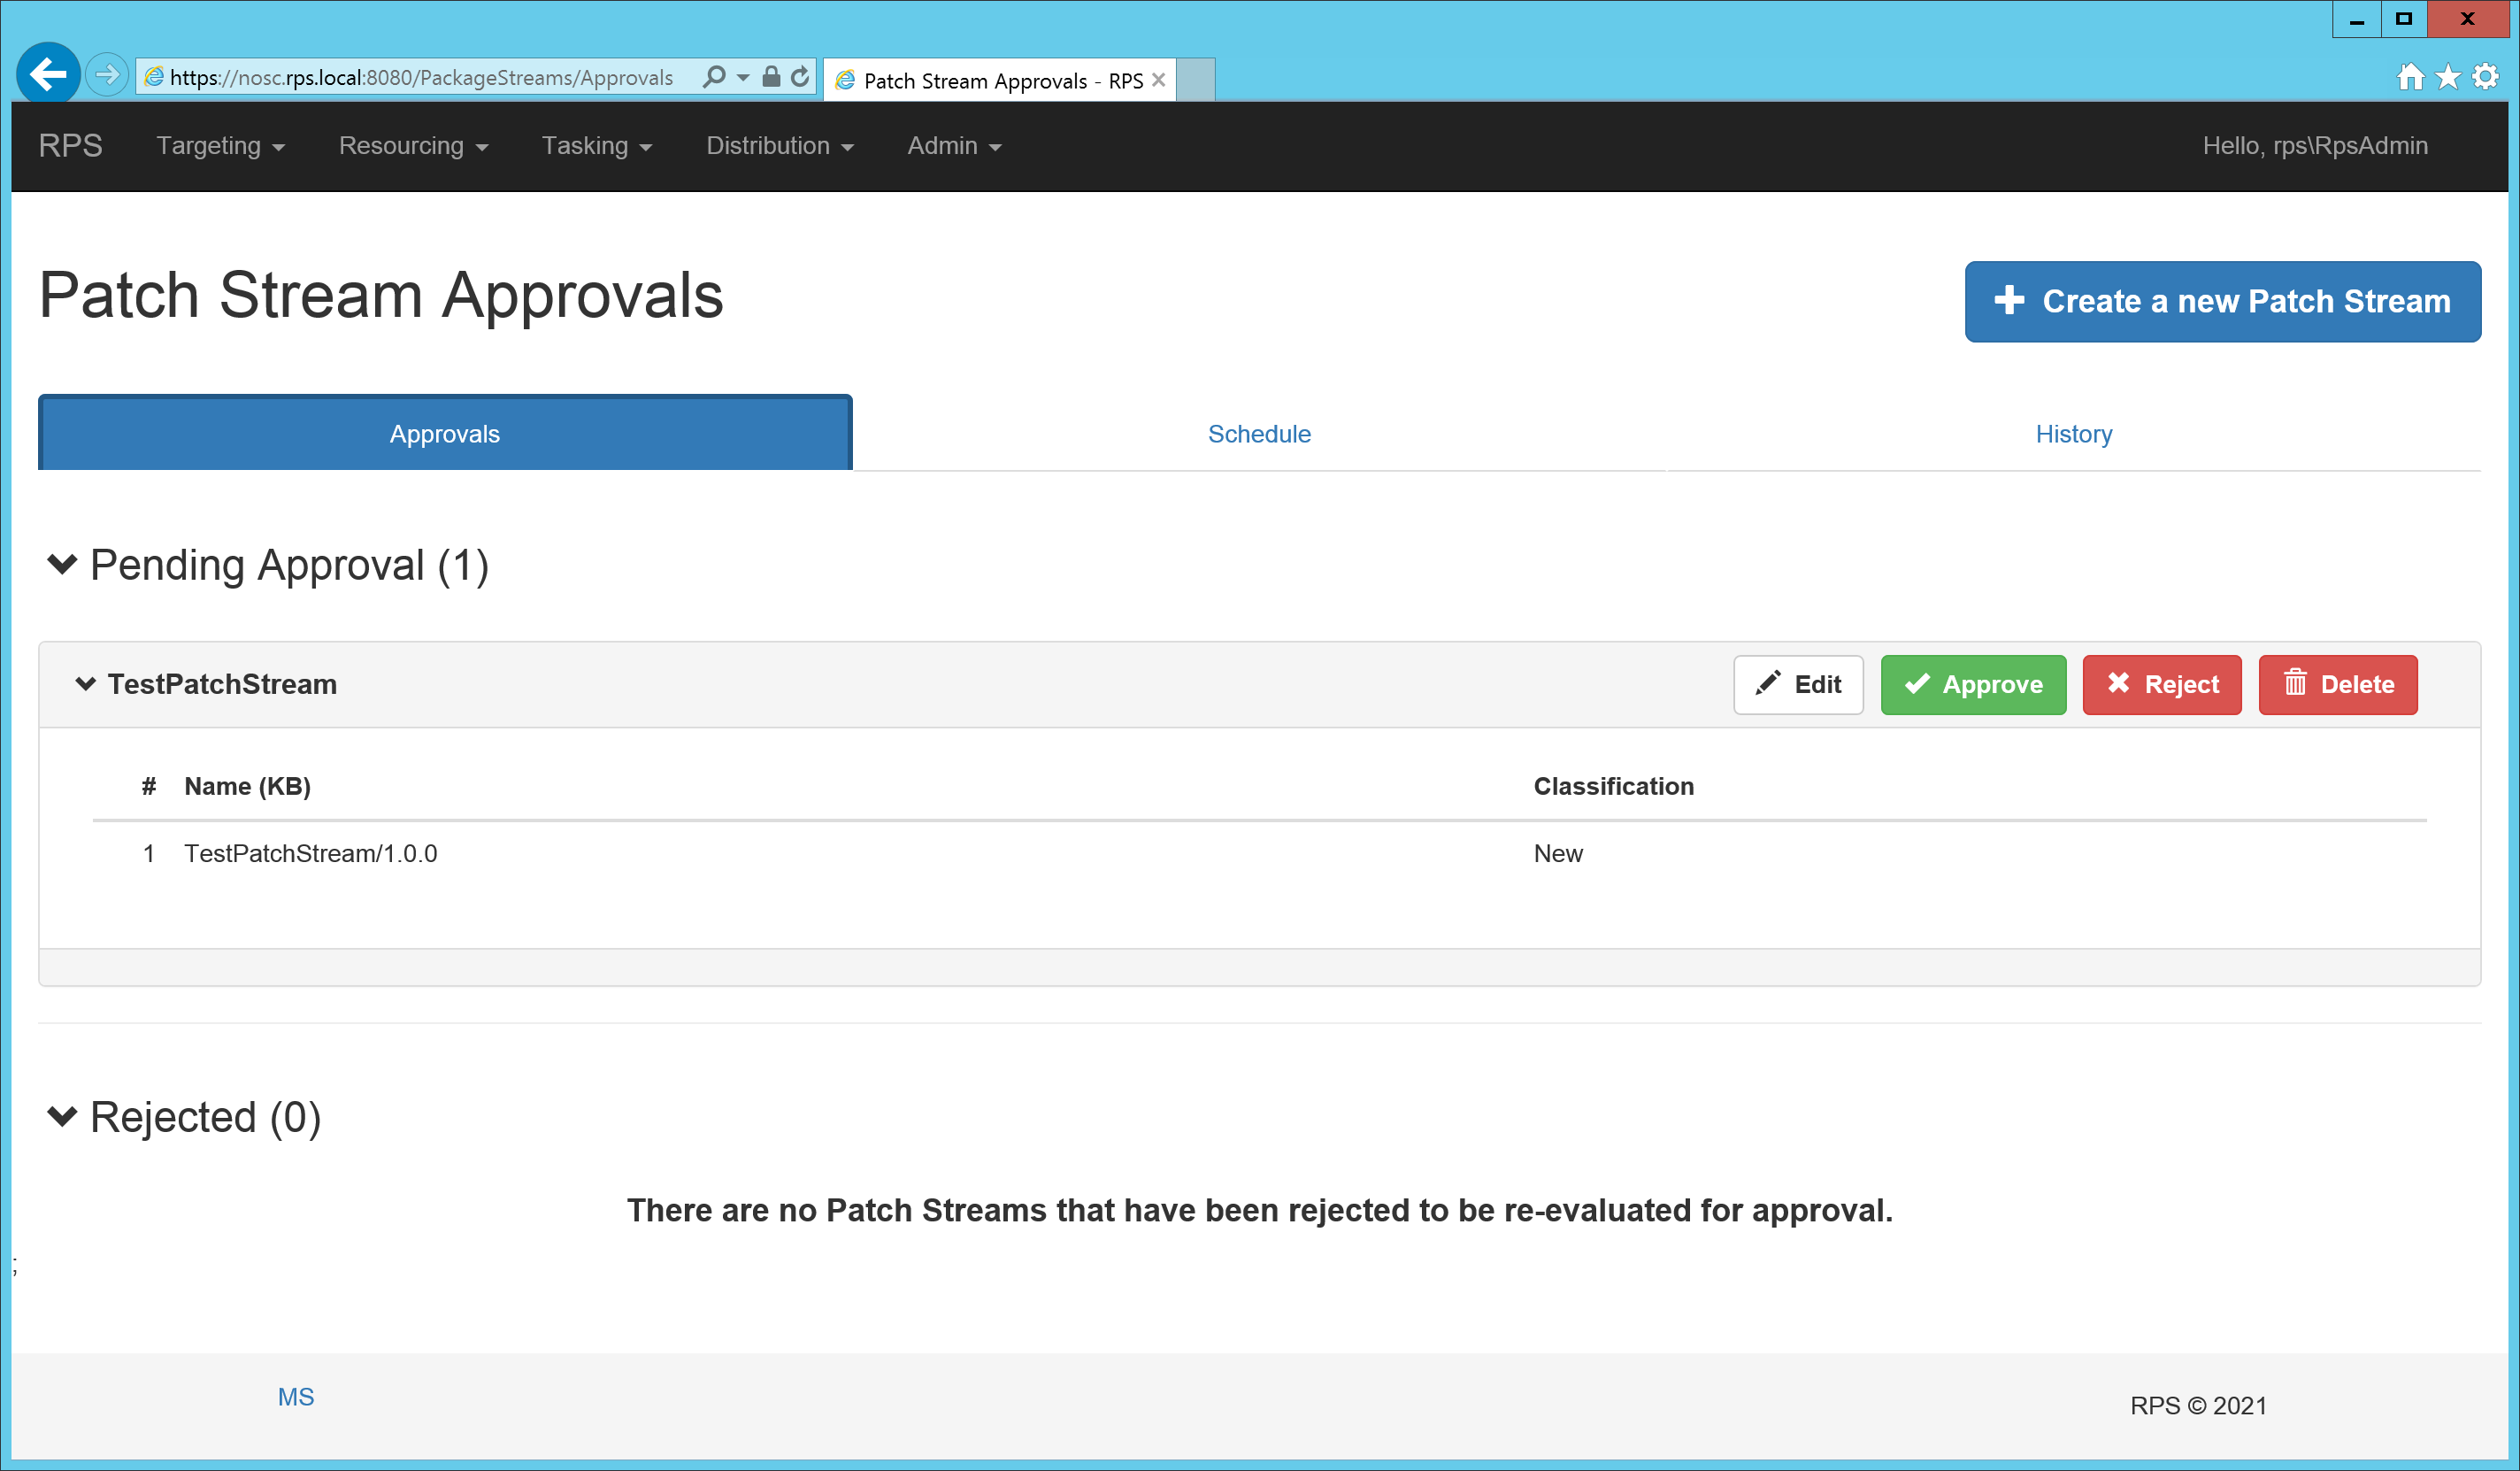Screen dimensions: 2520x1471
Task: Click the home icon in the browser toolbar
Action: pyautogui.click(x=2411, y=76)
